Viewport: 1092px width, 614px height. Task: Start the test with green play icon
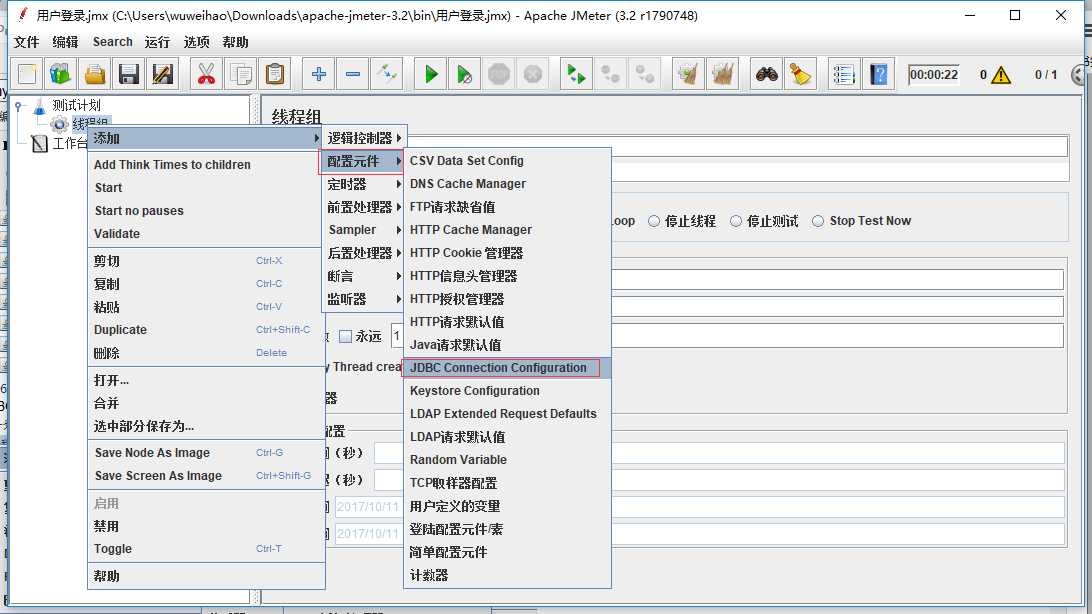pyautogui.click(x=430, y=74)
